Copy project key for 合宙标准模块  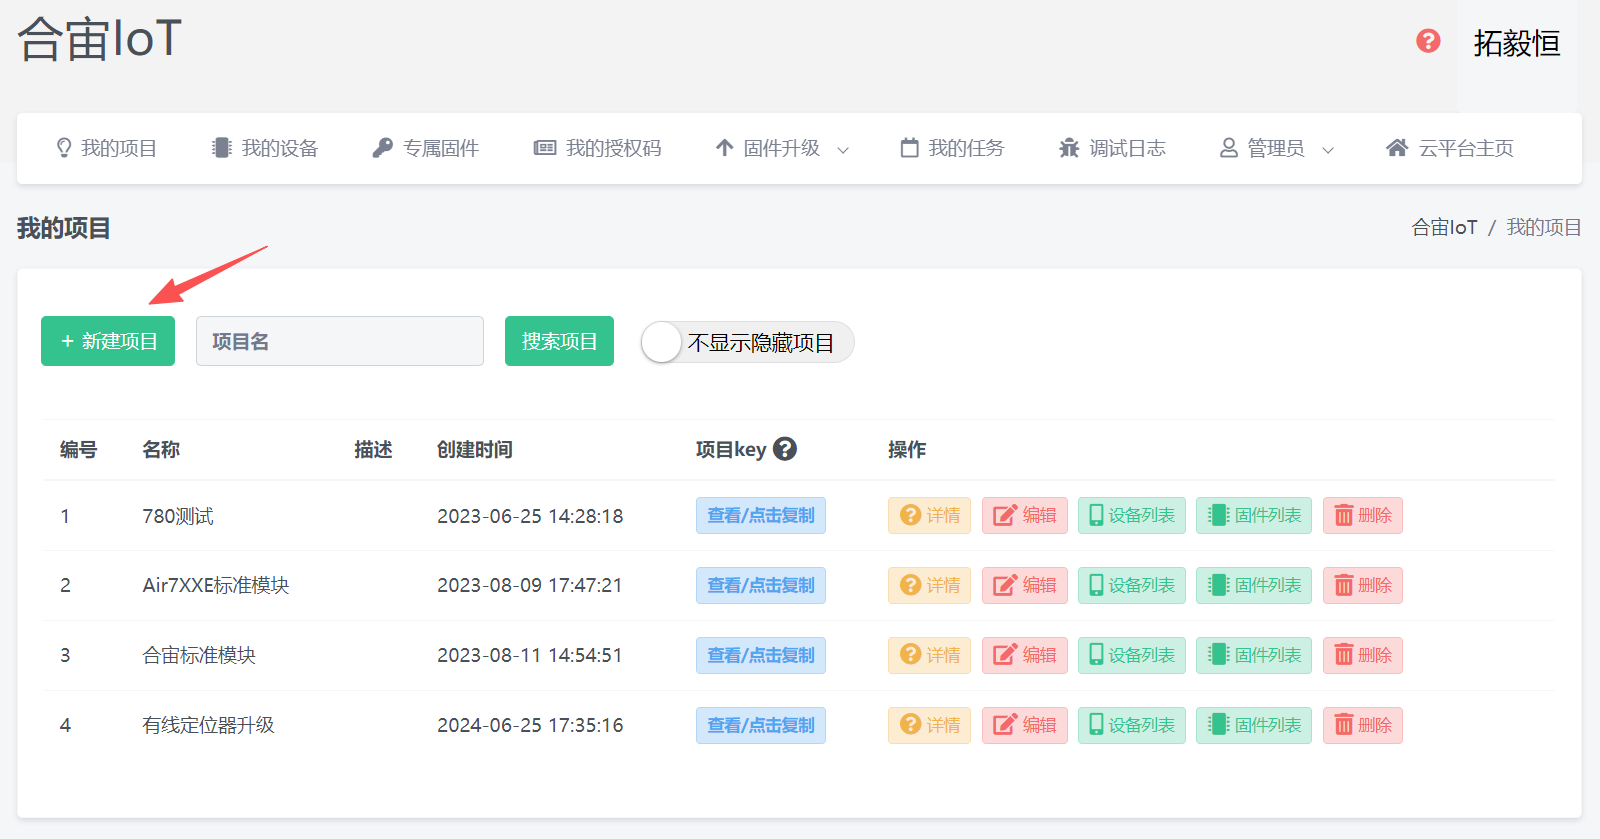click(x=760, y=656)
